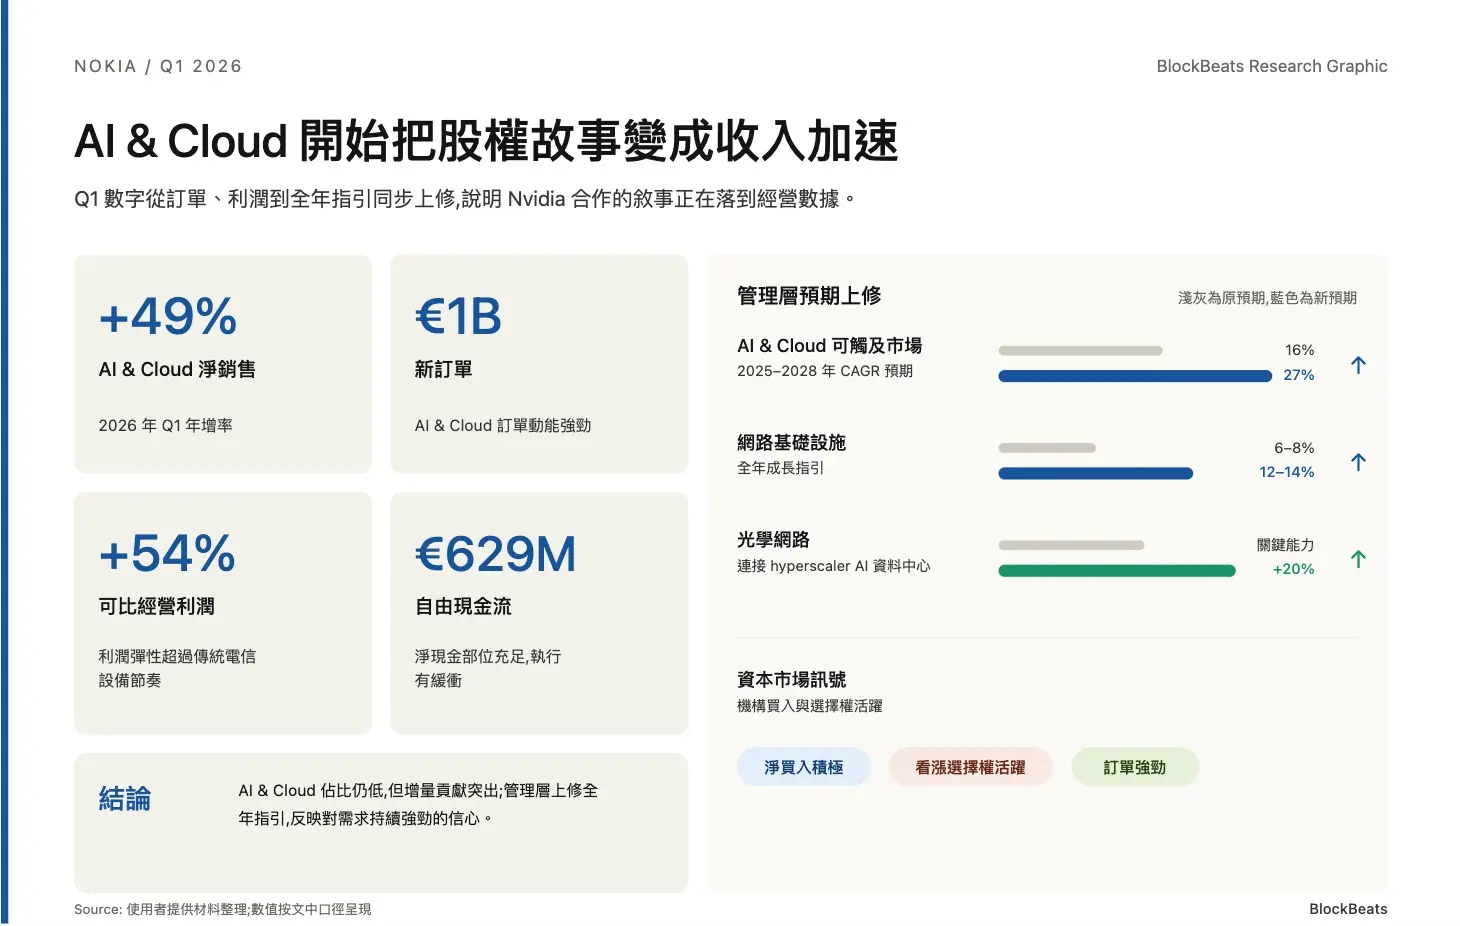The width and height of the screenshot is (1460, 926).
Task: Click the subtitle sentence mentioning Nvidia
Action: coord(465,199)
